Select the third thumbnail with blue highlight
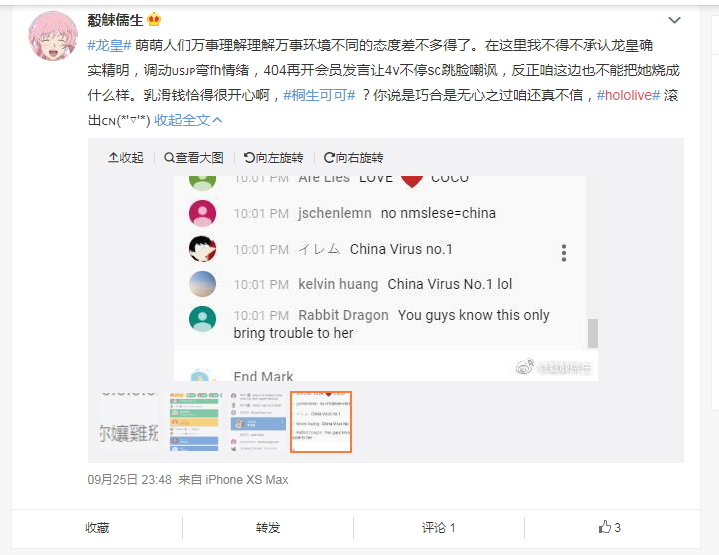The height and width of the screenshot is (555, 719). tap(257, 422)
